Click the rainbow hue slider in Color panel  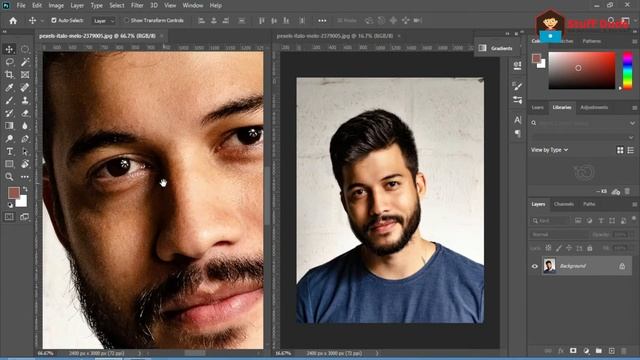click(627, 70)
